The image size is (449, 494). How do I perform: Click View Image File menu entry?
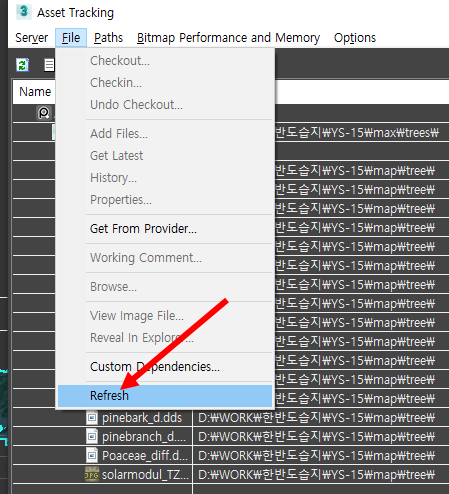(165, 316)
